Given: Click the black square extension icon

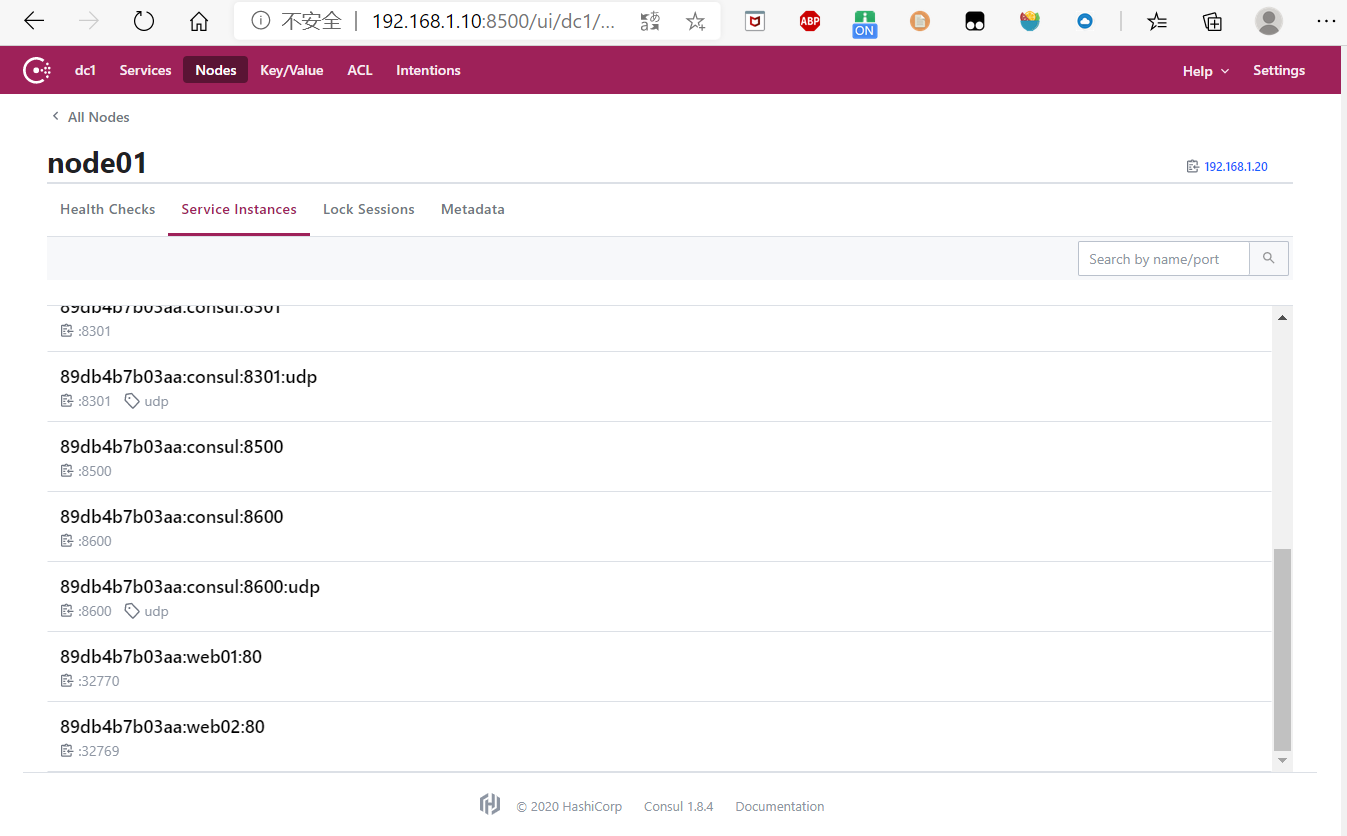Looking at the screenshot, I should click(x=975, y=21).
